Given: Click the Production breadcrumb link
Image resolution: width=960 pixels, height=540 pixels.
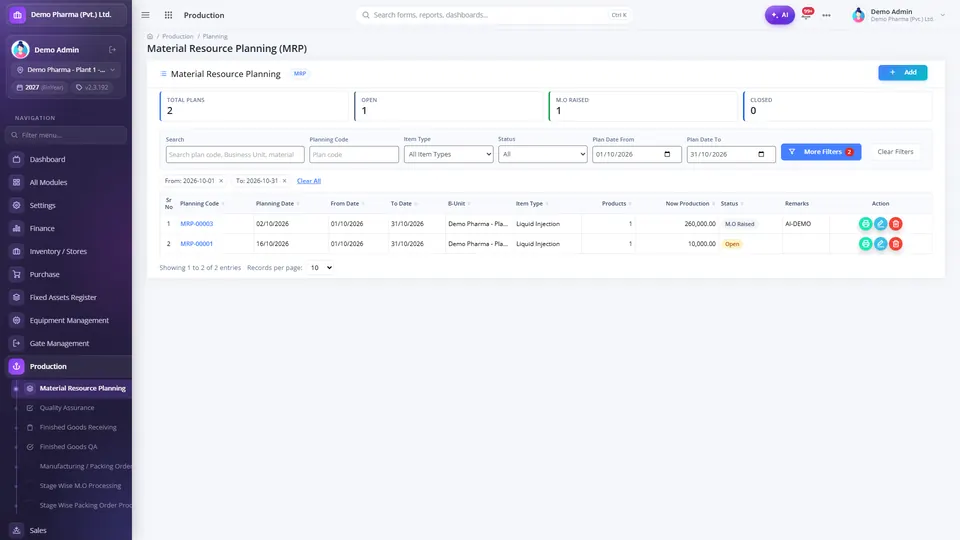Looking at the screenshot, I should (178, 37).
